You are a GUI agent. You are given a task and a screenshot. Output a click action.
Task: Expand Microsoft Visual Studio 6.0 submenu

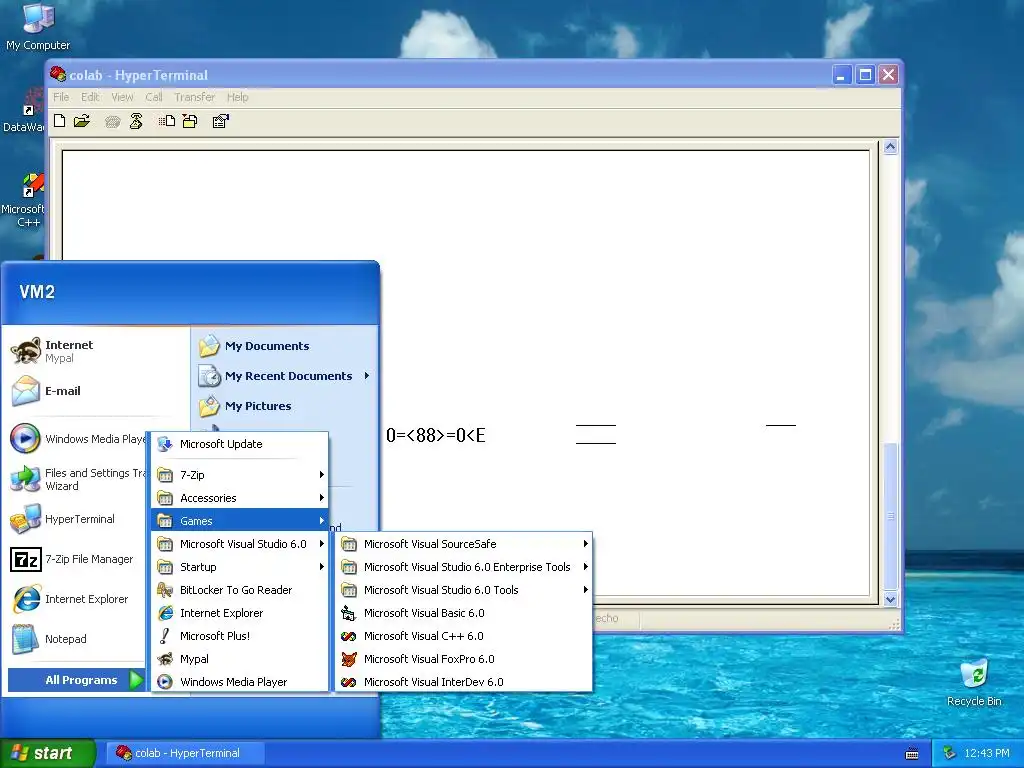(x=240, y=544)
